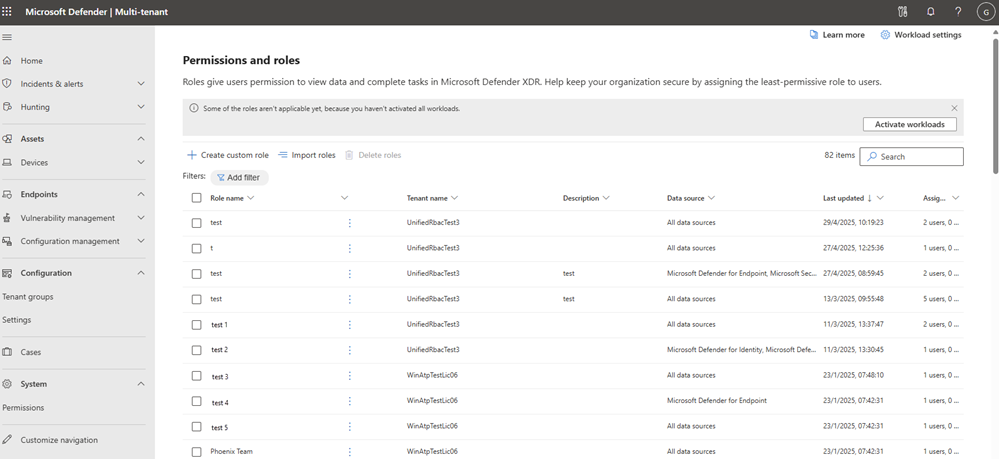Open more options for role 'test 5'

[350, 426]
